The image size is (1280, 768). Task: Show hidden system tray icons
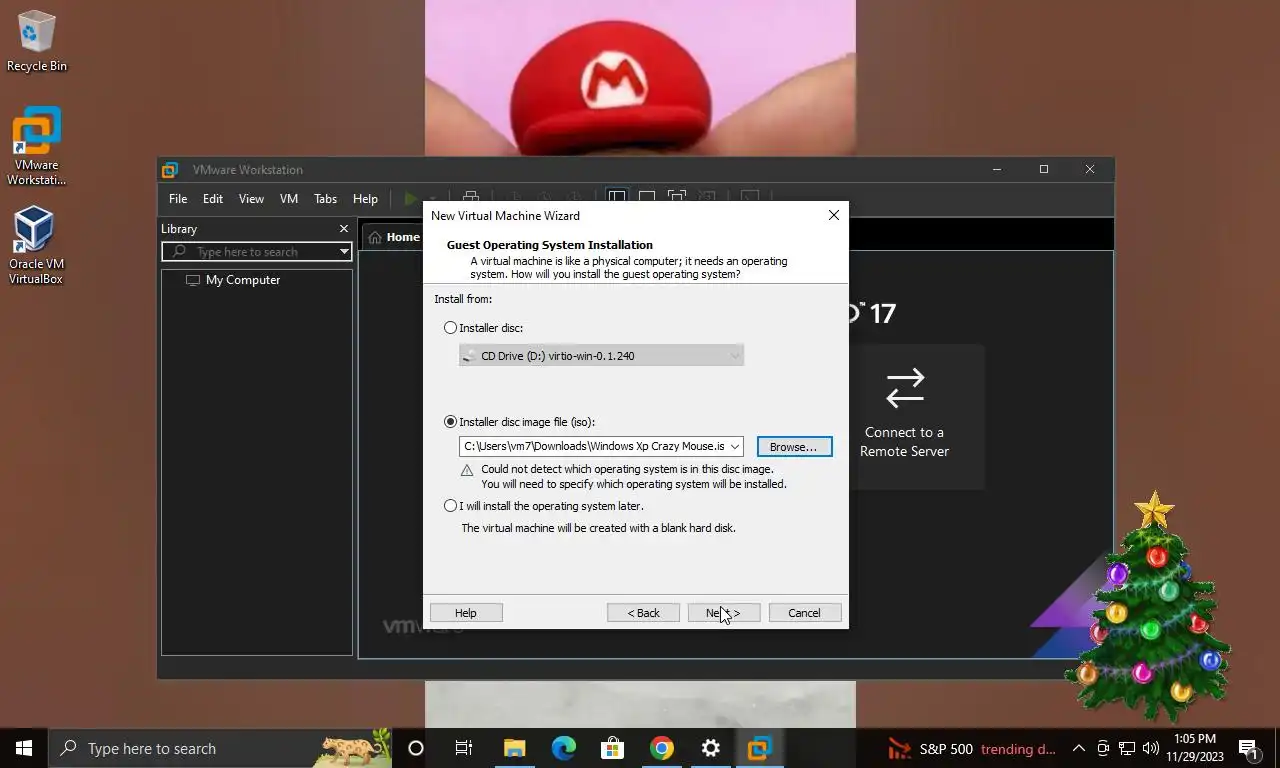click(1078, 748)
